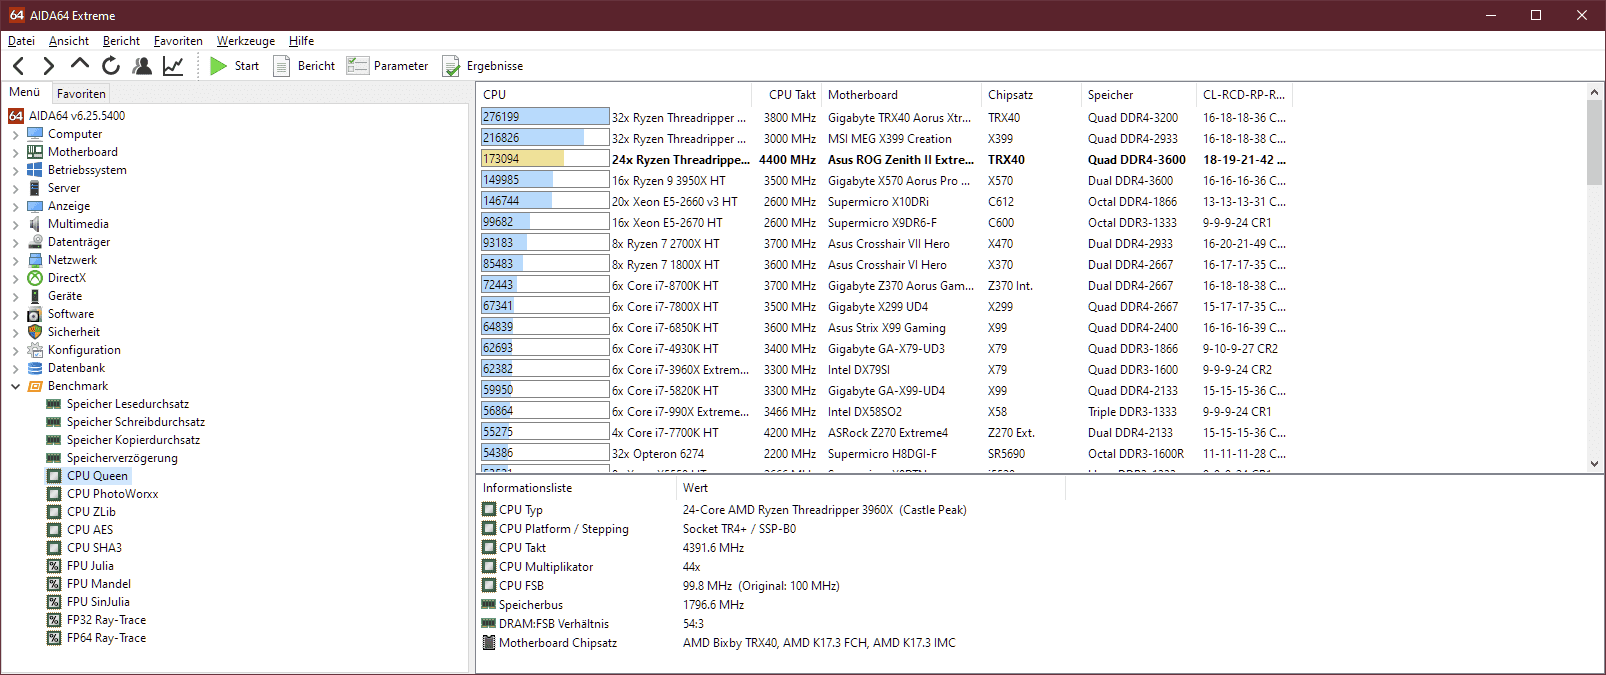Image resolution: width=1606 pixels, height=675 pixels.
Task: Open the Hilfe menu
Action: pos(301,41)
